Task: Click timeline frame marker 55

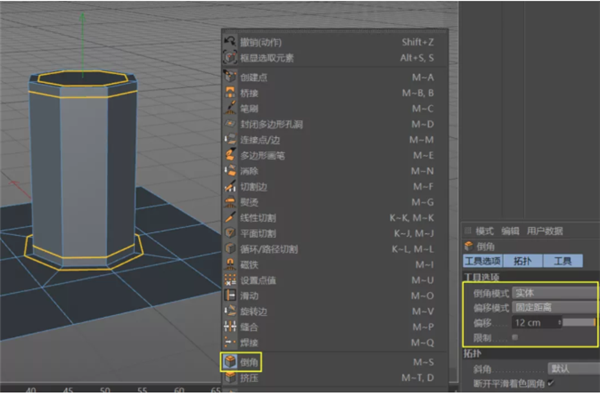Action: [x=142, y=390]
